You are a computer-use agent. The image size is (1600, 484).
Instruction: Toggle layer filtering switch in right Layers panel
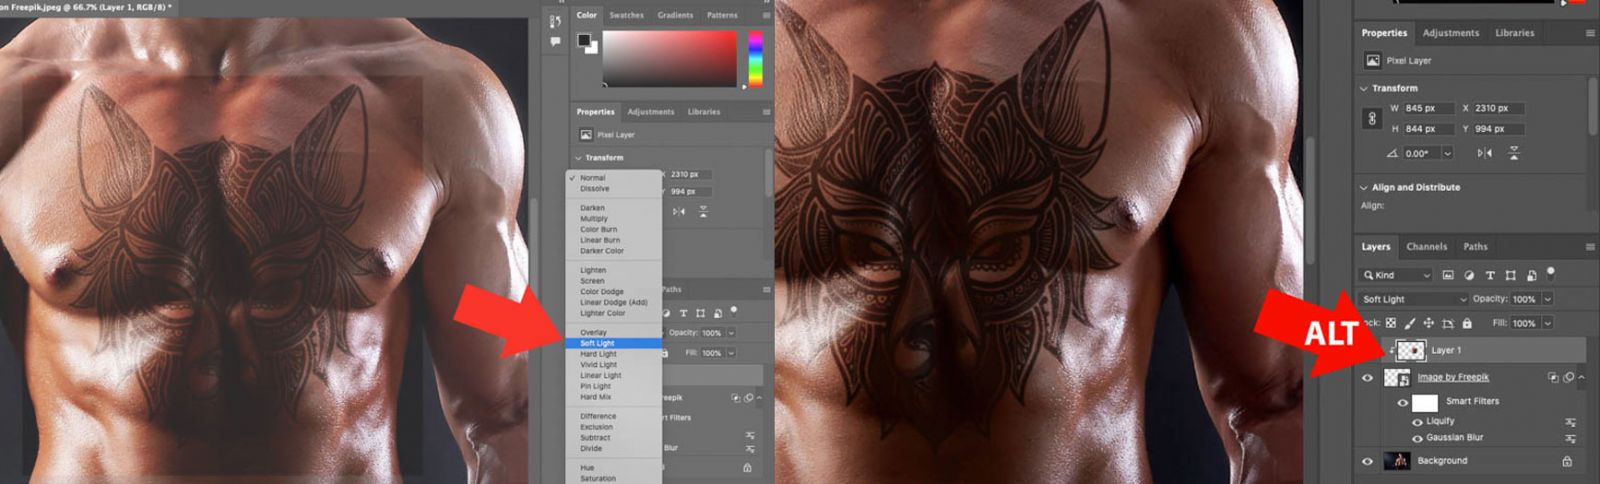click(x=1551, y=272)
